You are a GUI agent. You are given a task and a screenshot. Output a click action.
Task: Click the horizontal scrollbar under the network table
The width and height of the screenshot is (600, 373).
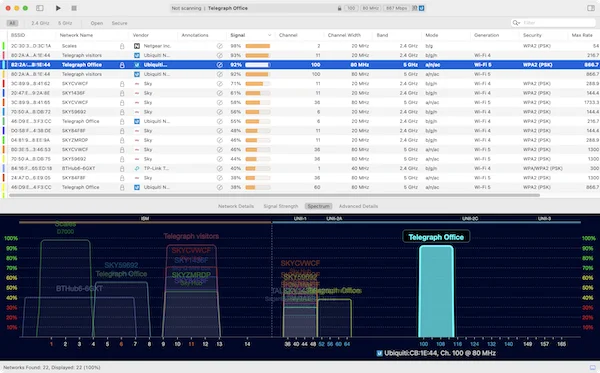(274, 195)
